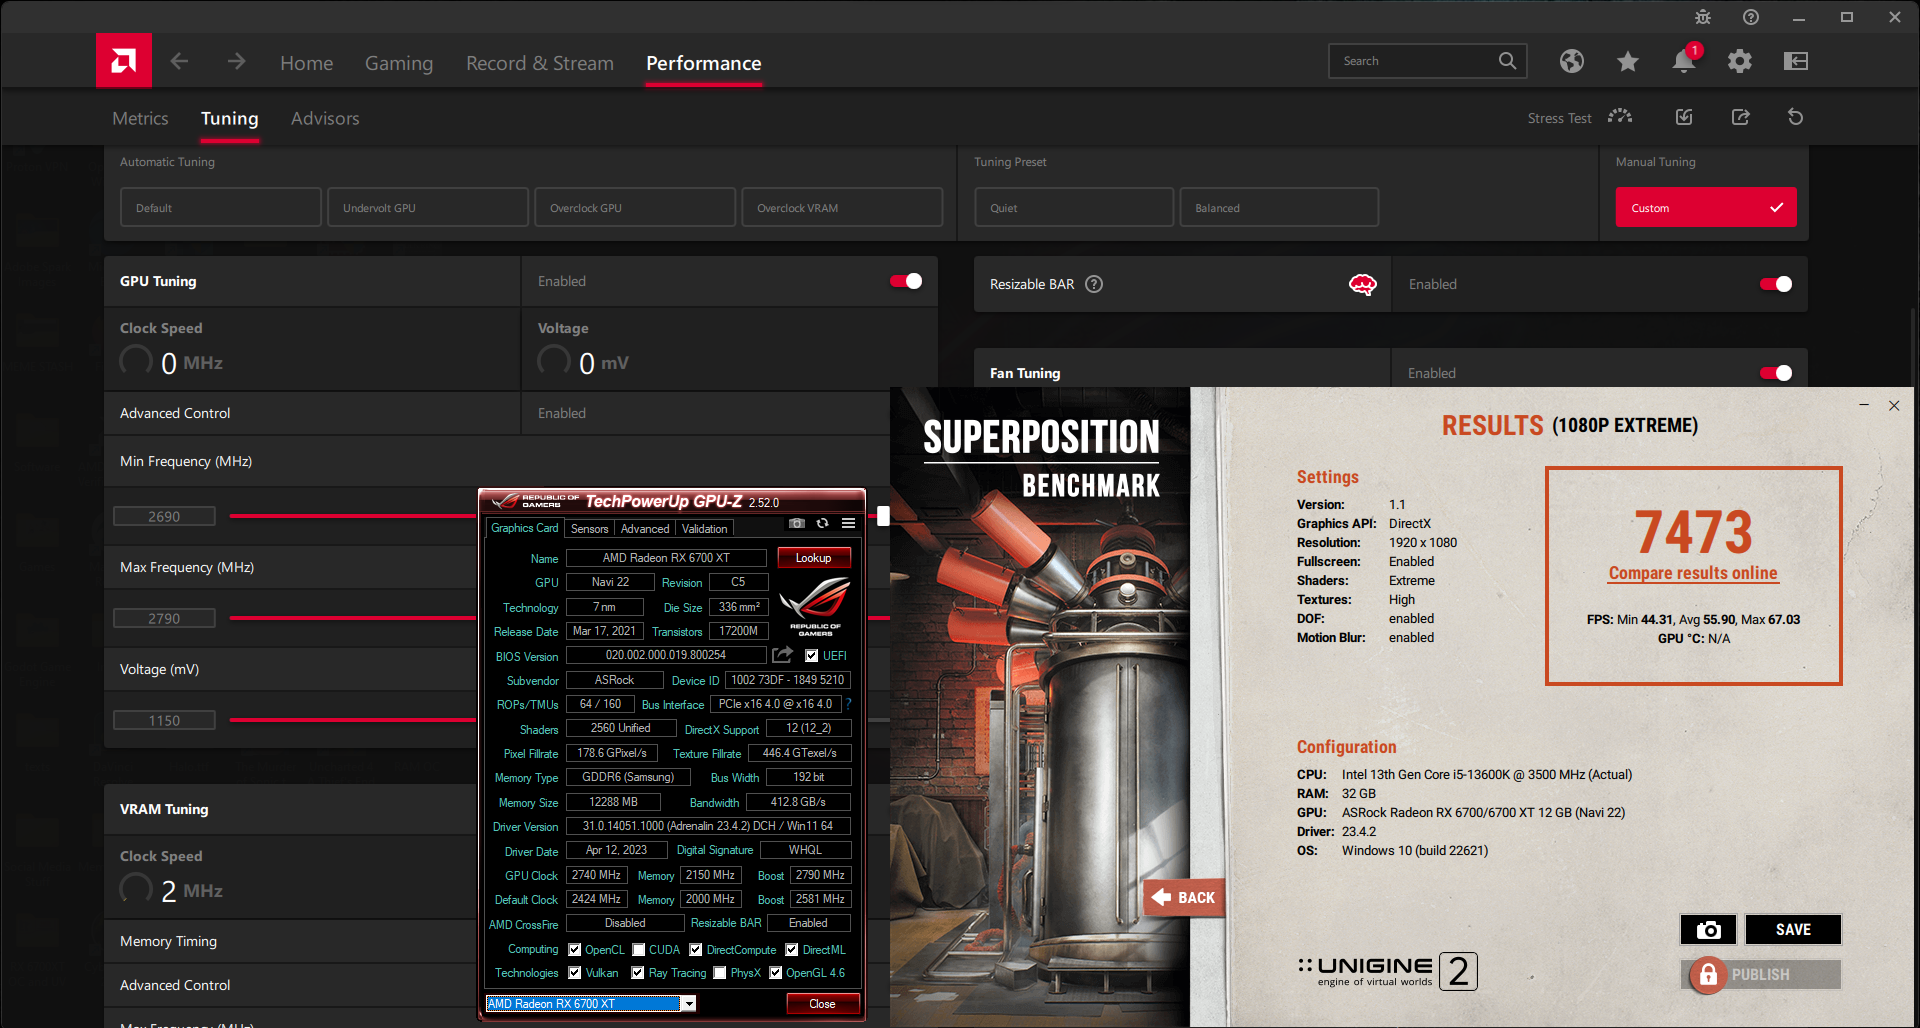The image size is (1920, 1028).
Task: Toggle Resizable BAR switch
Action: [1776, 284]
